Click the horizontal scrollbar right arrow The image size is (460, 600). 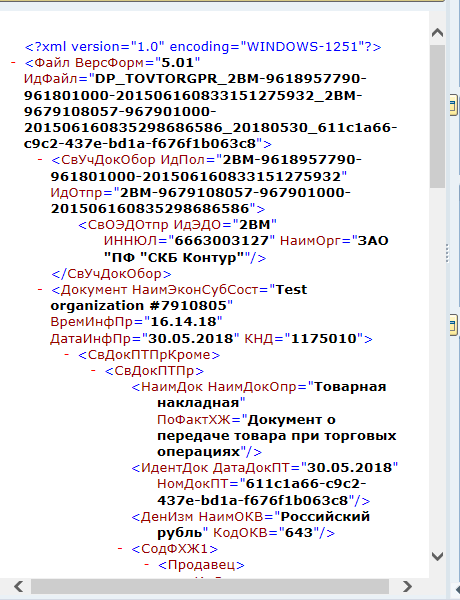pyautogui.click(x=407, y=586)
